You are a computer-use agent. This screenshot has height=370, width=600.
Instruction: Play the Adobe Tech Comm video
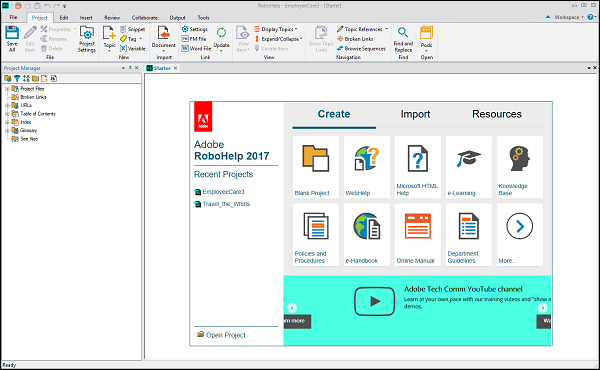pos(375,302)
